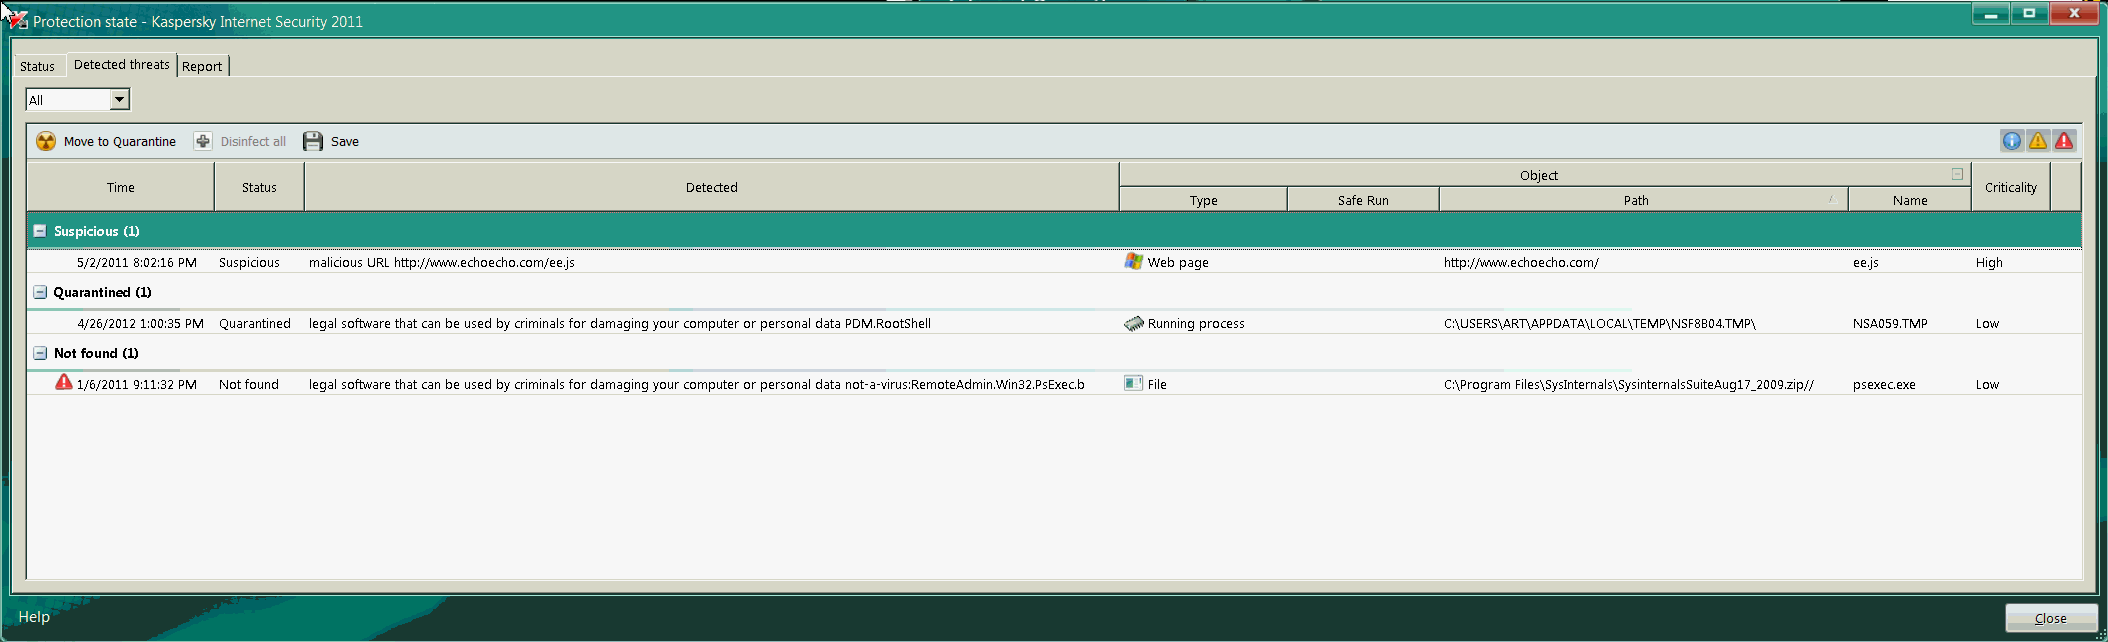Click the Save floppy disk icon
Screen dimensions: 2108x642
[x=313, y=141]
